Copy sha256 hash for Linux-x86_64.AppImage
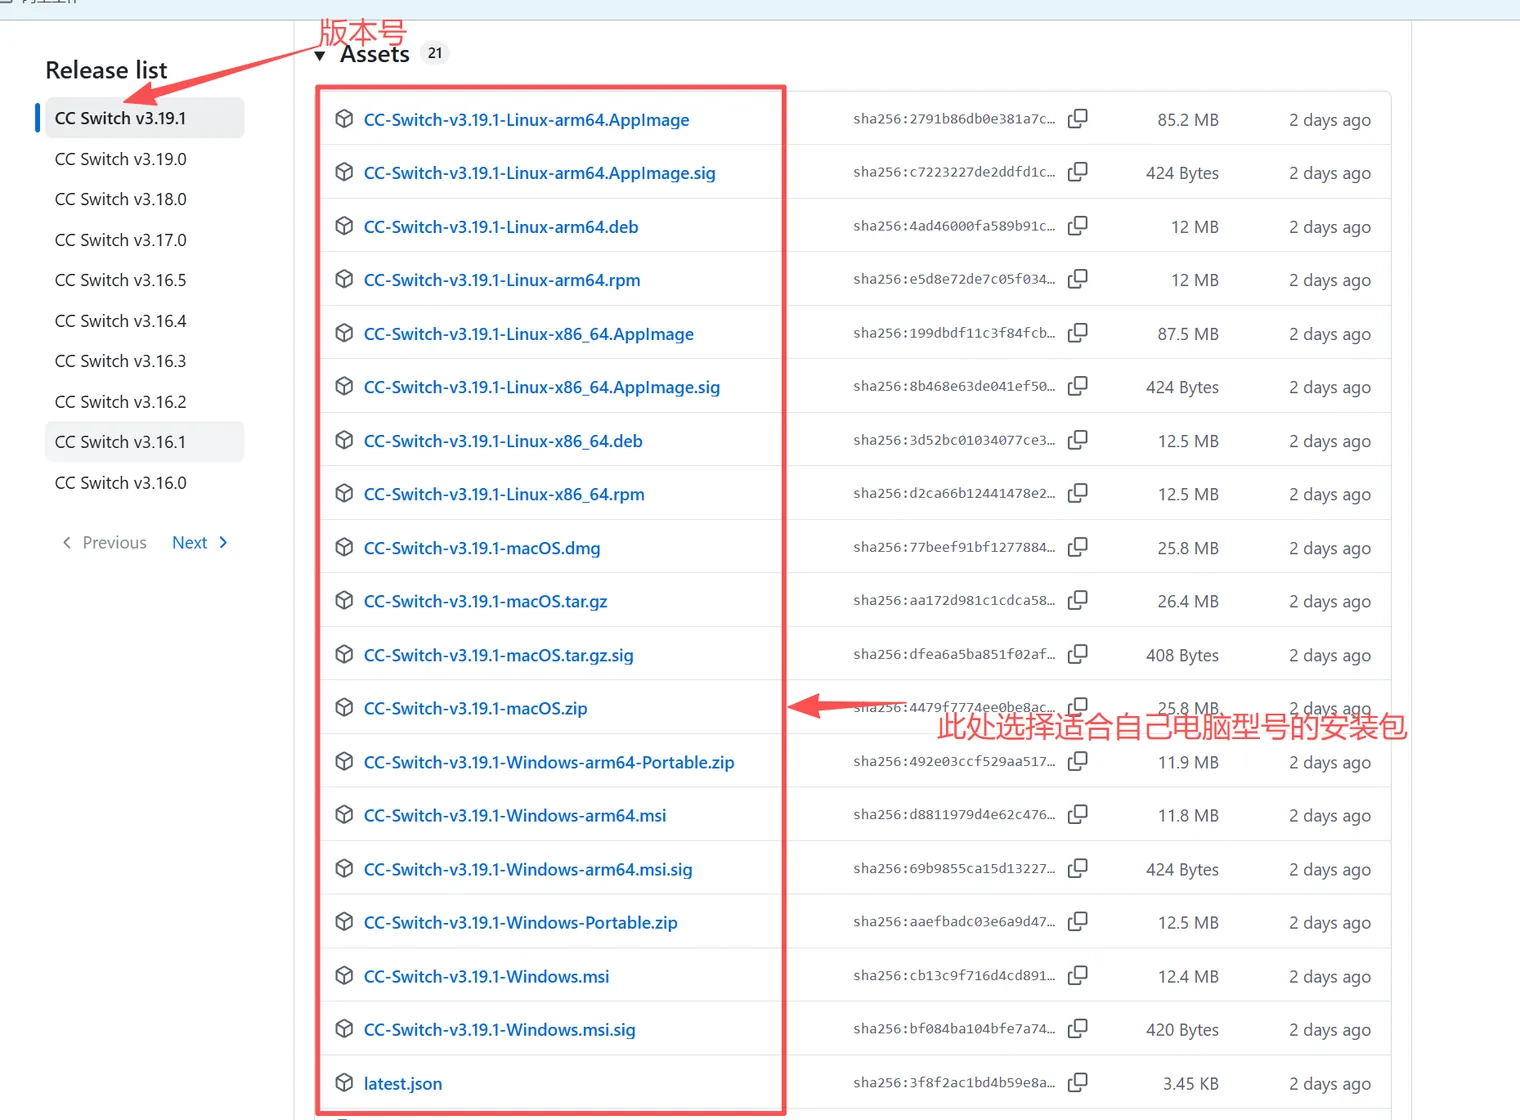Screen dimensions: 1520x1120 (x=1077, y=333)
